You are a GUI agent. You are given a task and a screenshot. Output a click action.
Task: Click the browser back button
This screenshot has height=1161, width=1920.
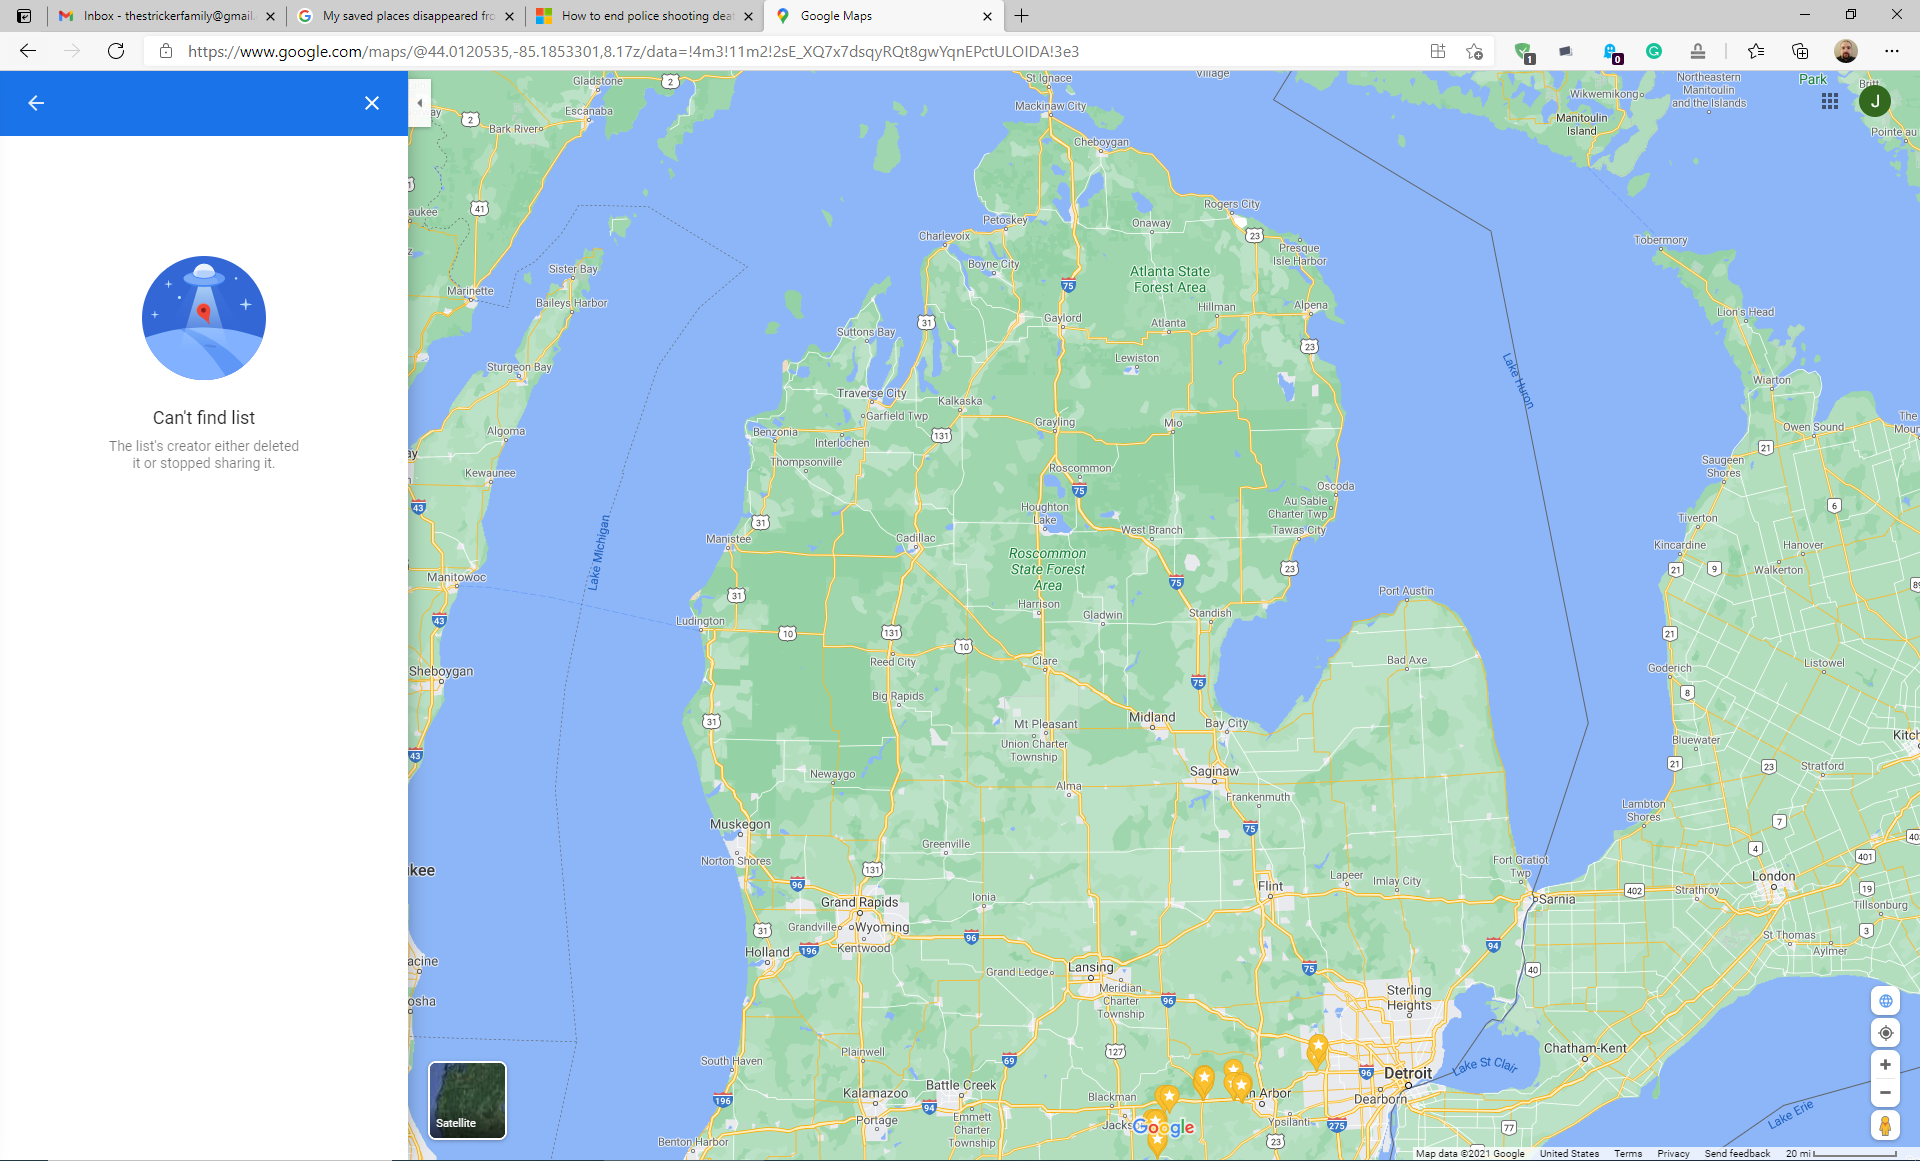[x=28, y=51]
